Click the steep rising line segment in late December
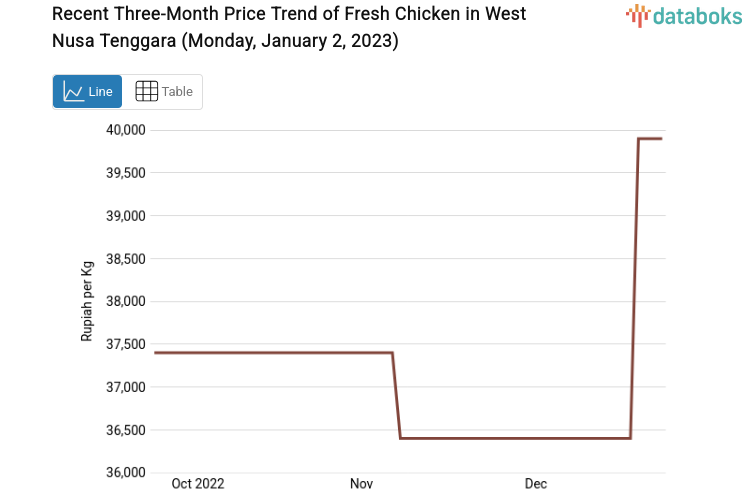 pos(634,290)
